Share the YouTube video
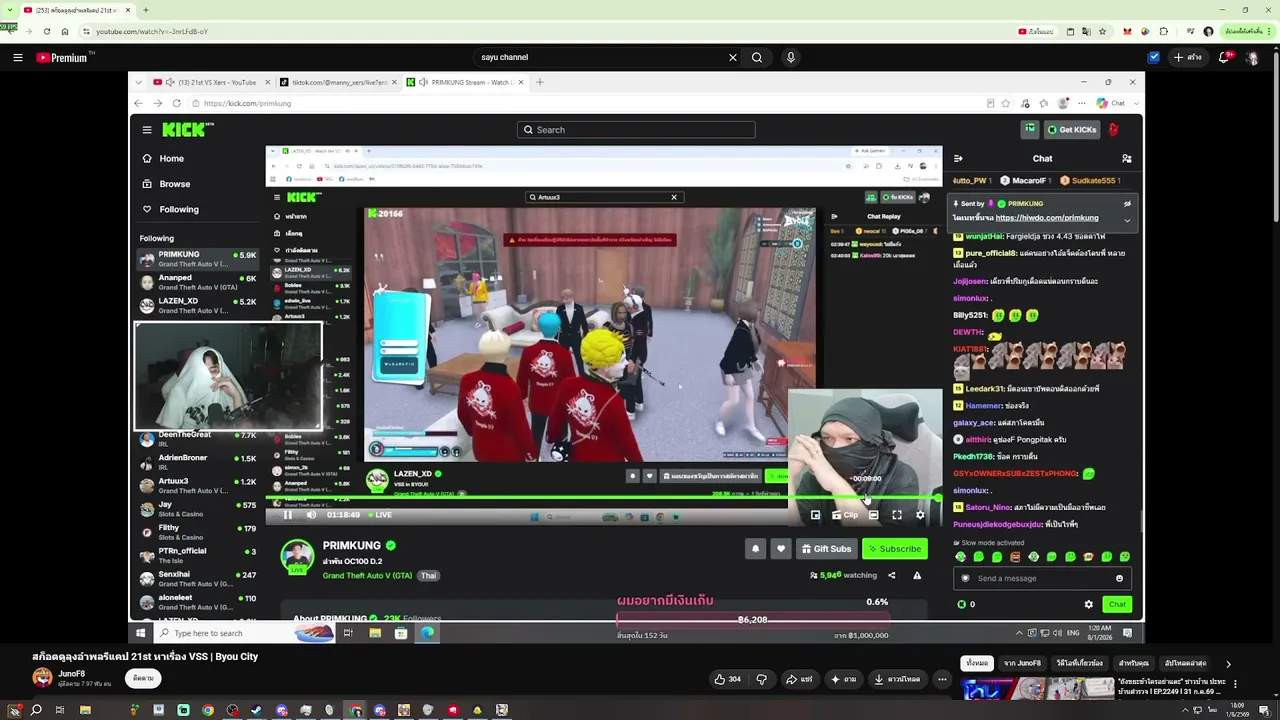 (799, 679)
